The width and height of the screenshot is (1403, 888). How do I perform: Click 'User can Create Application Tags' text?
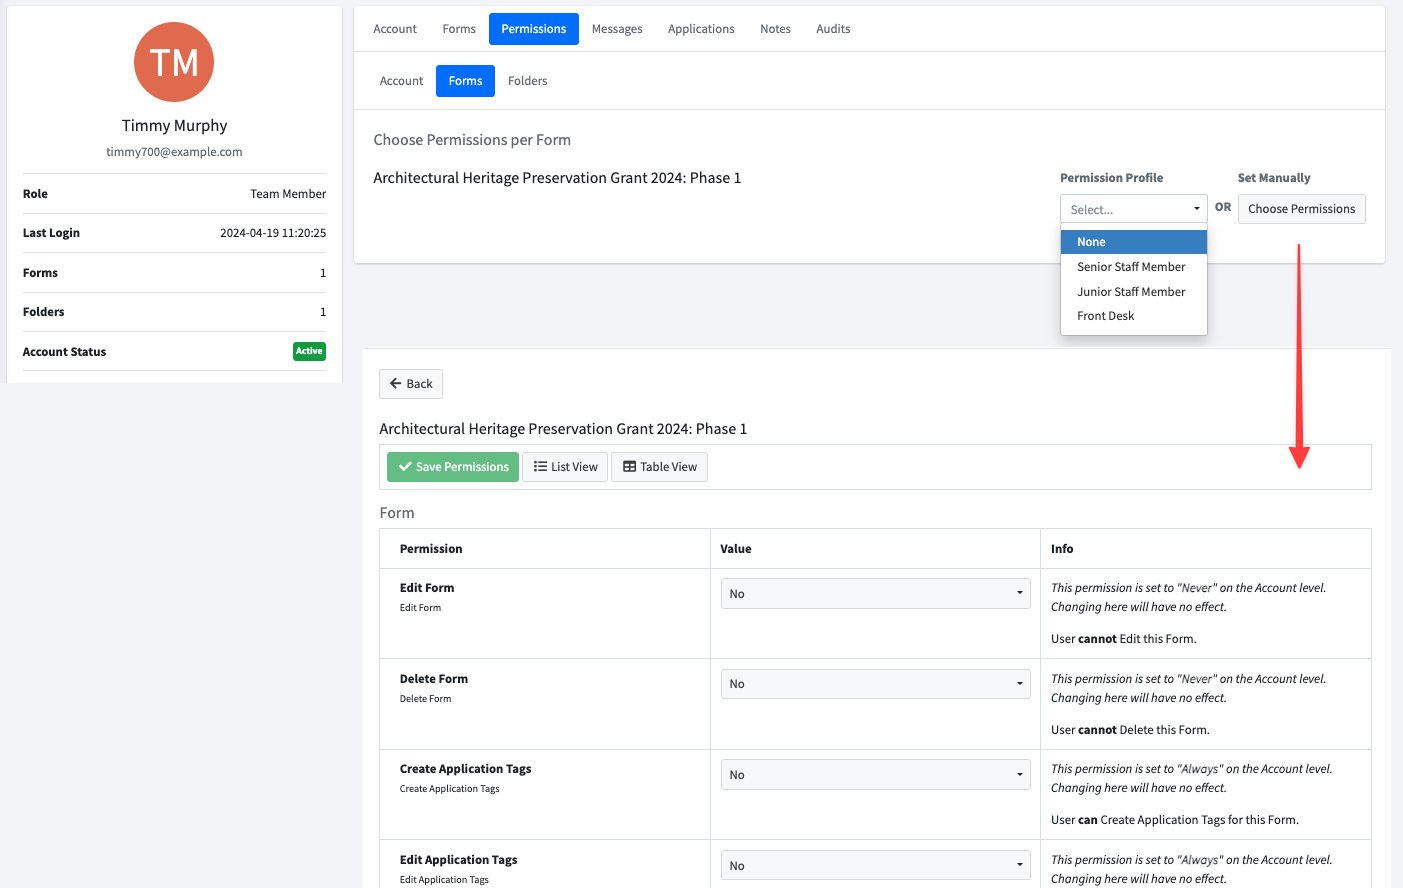(1175, 820)
